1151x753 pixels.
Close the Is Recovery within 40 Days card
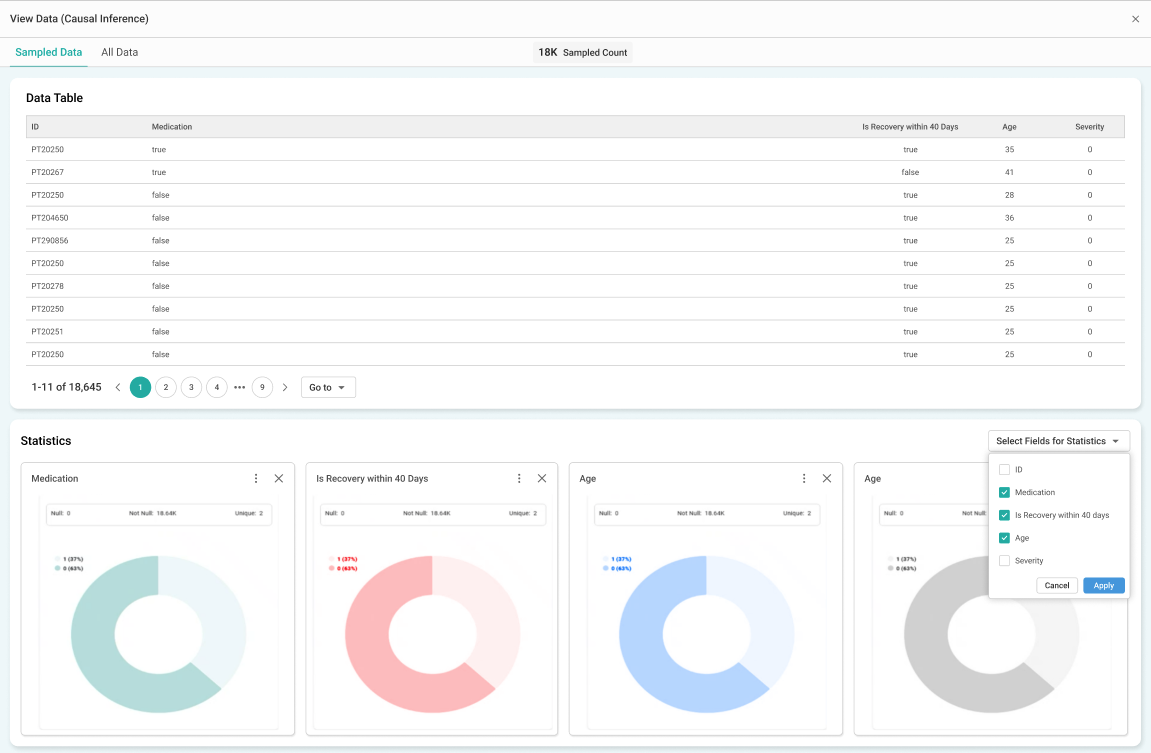coord(542,479)
